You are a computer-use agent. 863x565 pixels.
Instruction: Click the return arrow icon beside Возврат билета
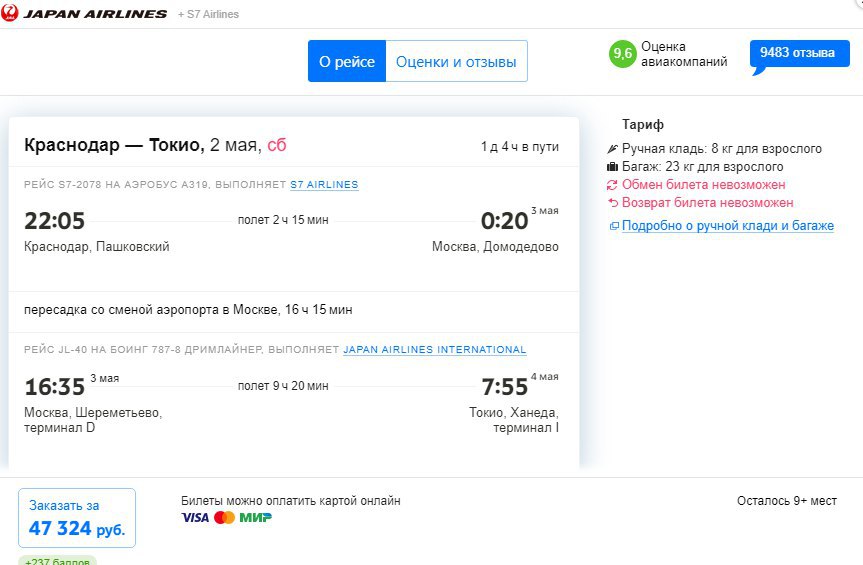(613, 202)
